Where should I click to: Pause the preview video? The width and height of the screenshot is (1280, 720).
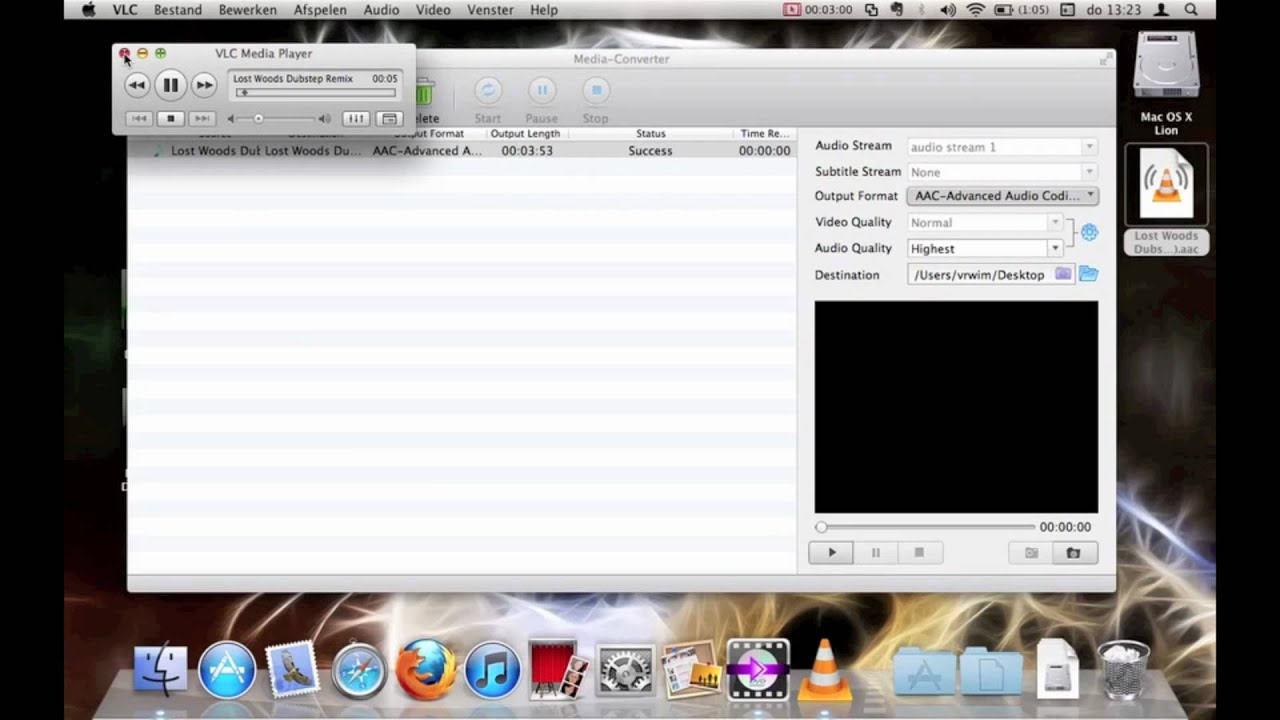coord(875,552)
